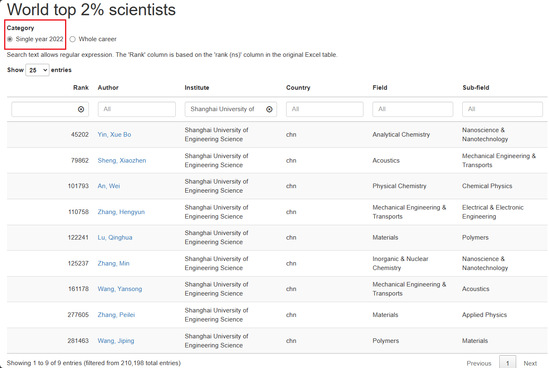Sort by the Rank column header

(81, 88)
